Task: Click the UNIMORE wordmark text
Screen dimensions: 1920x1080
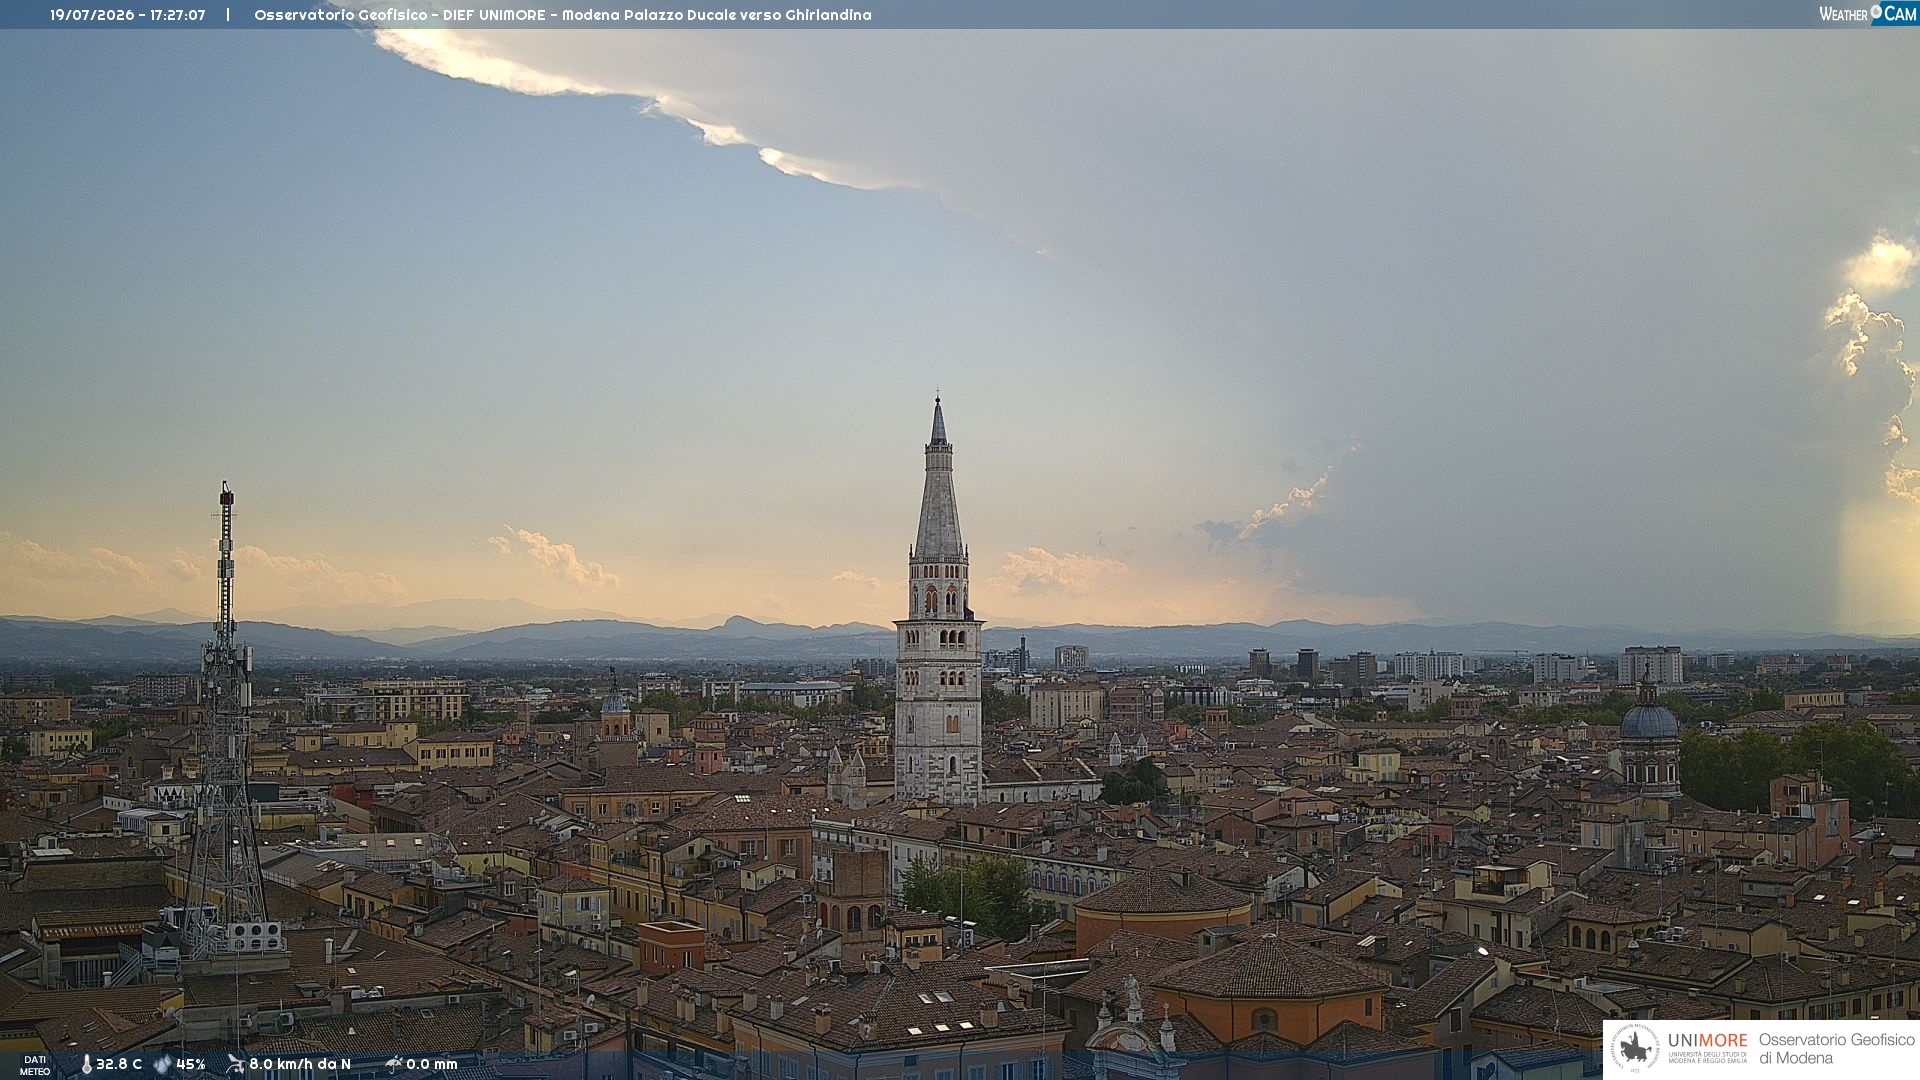Action: pyautogui.click(x=1708, y=1040)
